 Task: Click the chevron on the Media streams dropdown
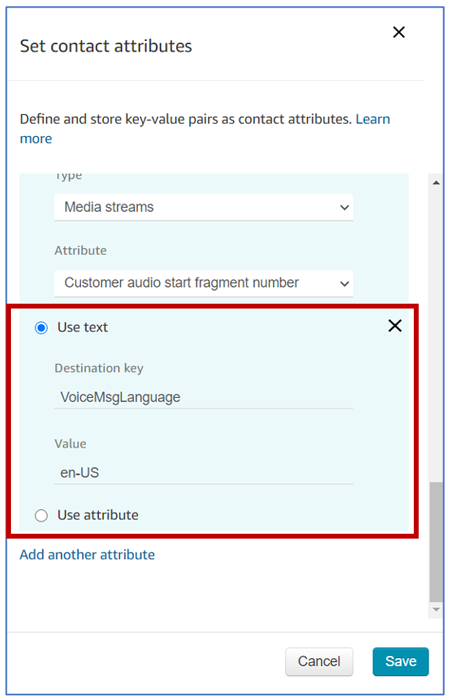(344, 208)
